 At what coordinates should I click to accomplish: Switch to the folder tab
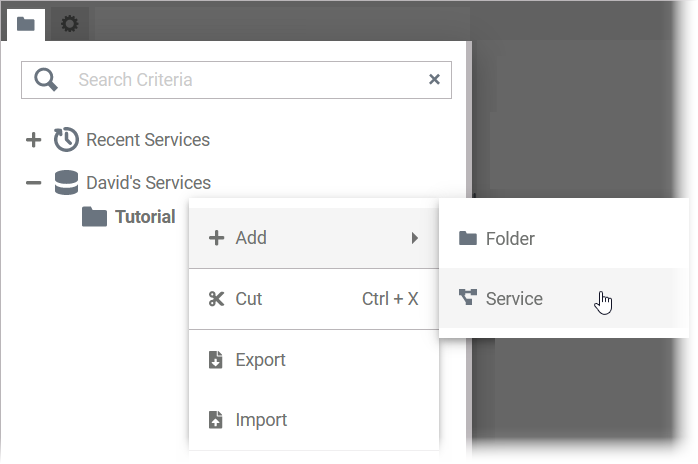coord(25,23)
